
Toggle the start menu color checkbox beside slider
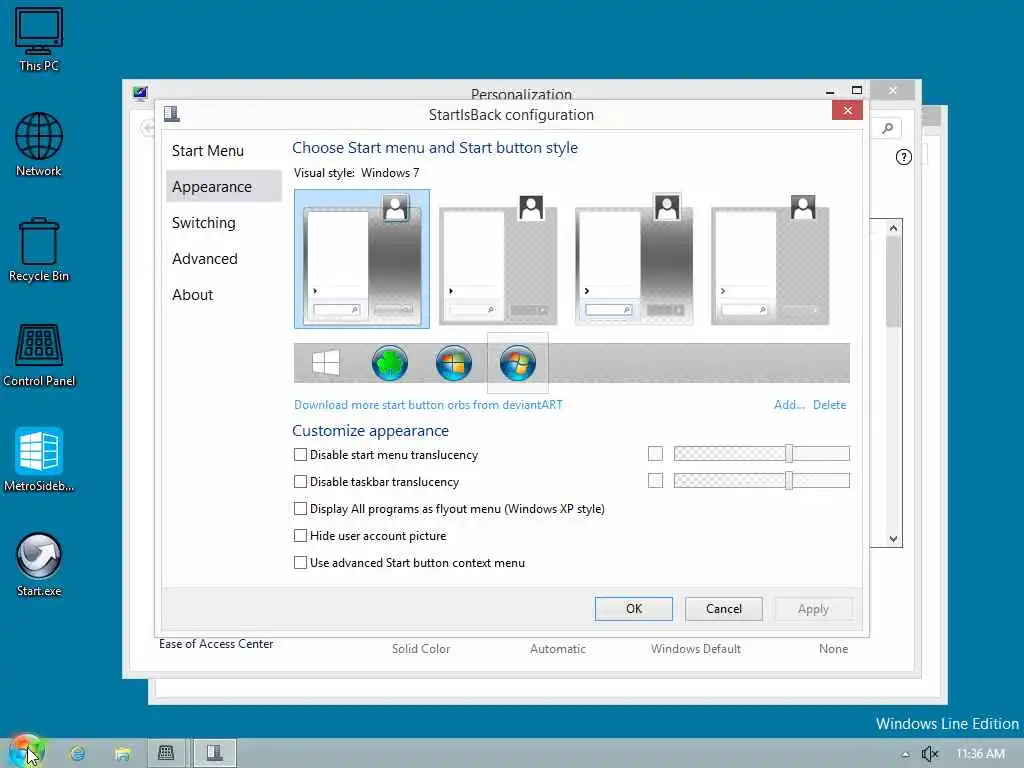pos(655,453)
